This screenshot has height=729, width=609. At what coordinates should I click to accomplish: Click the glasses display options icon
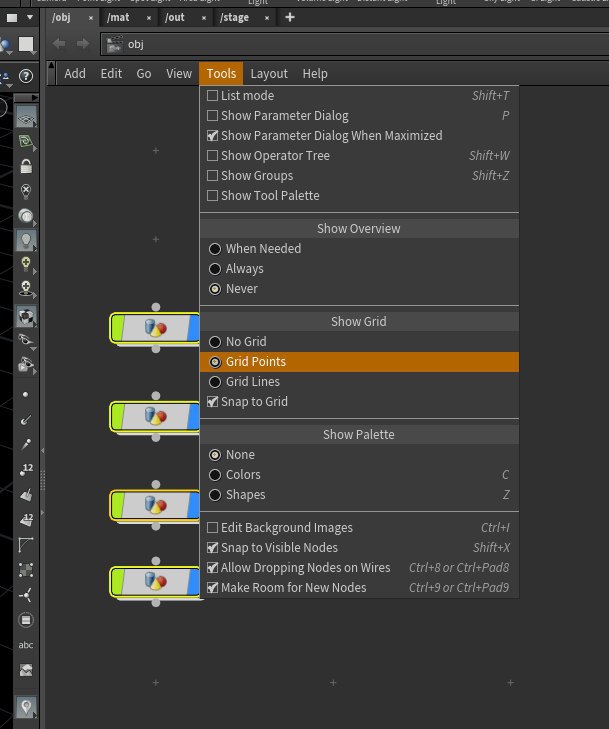(x=26, y=340)
